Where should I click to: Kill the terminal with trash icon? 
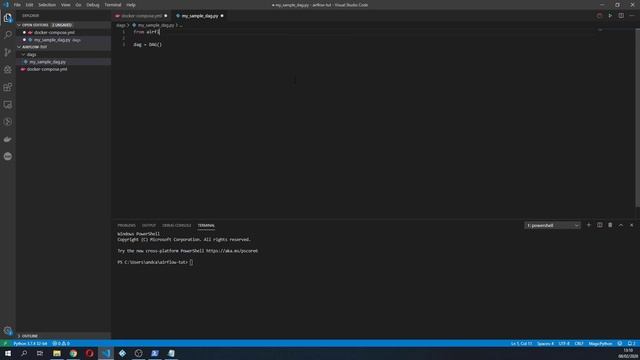610,225
